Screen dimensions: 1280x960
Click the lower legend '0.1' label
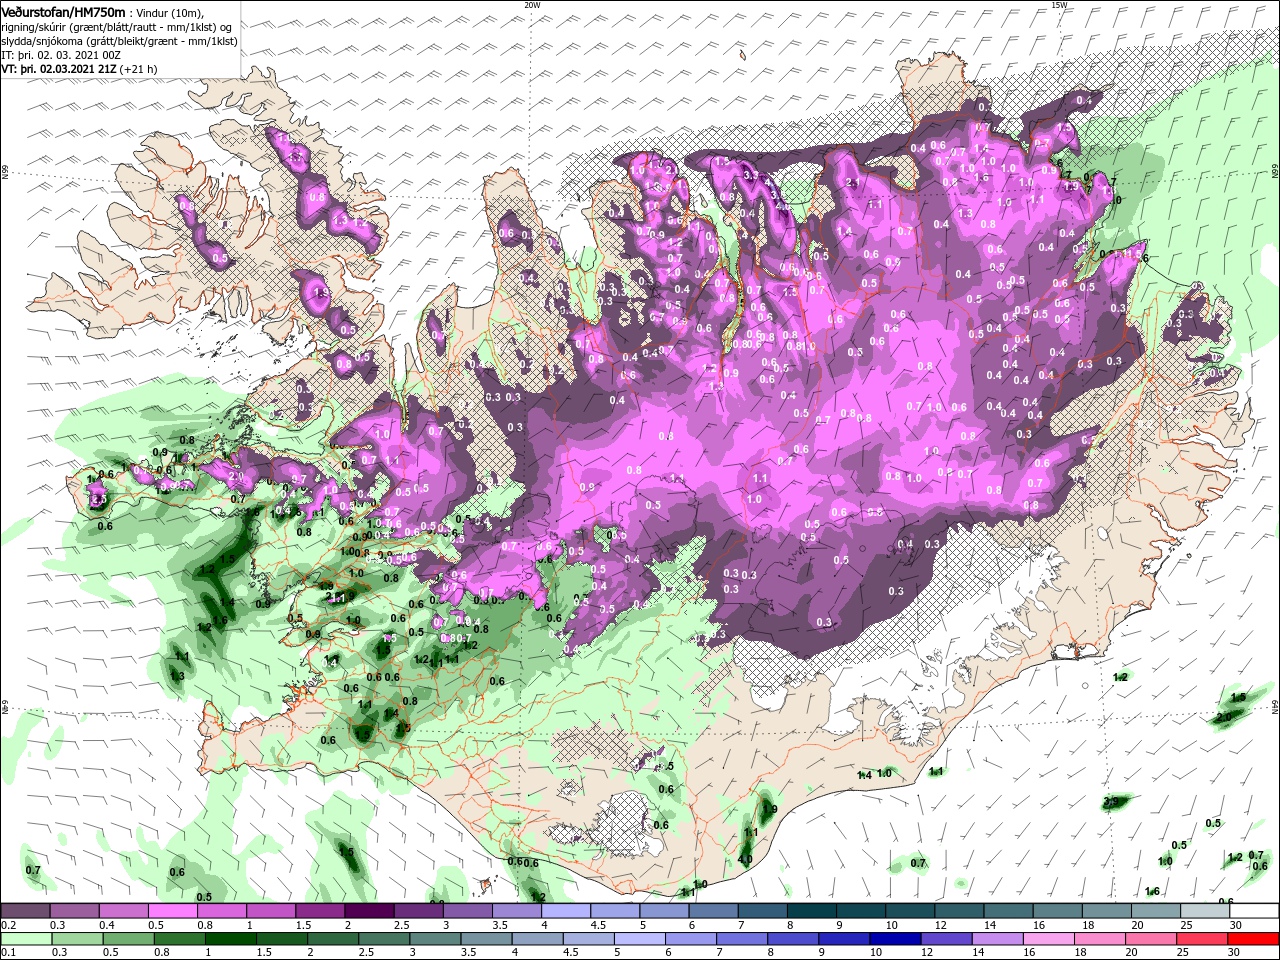9,952
